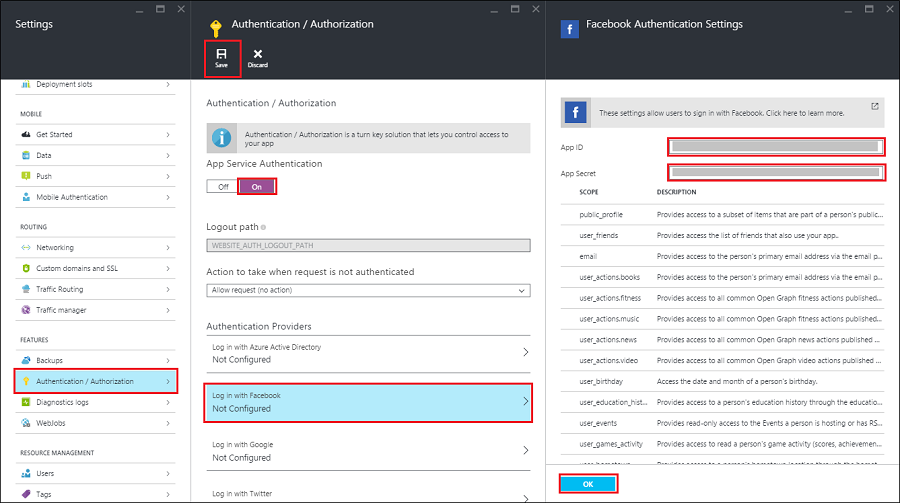This screenshot has height=503, width=900.
Task: Confirm Facebook settings with OK button
Action: click(x=588, y=484)
